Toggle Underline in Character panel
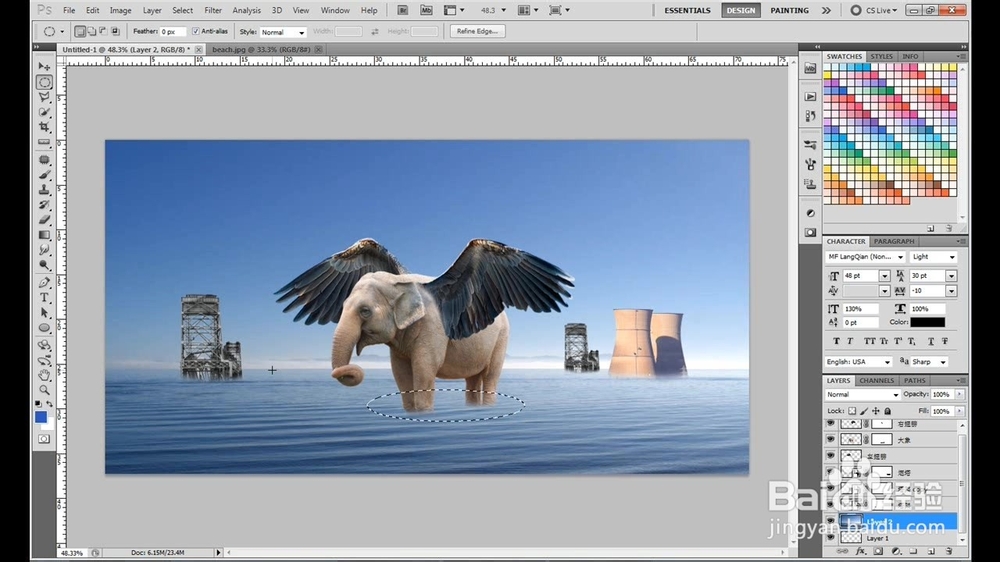This screenshot has height=562, width=1000. pyautogui.click(x=930, y=341)
